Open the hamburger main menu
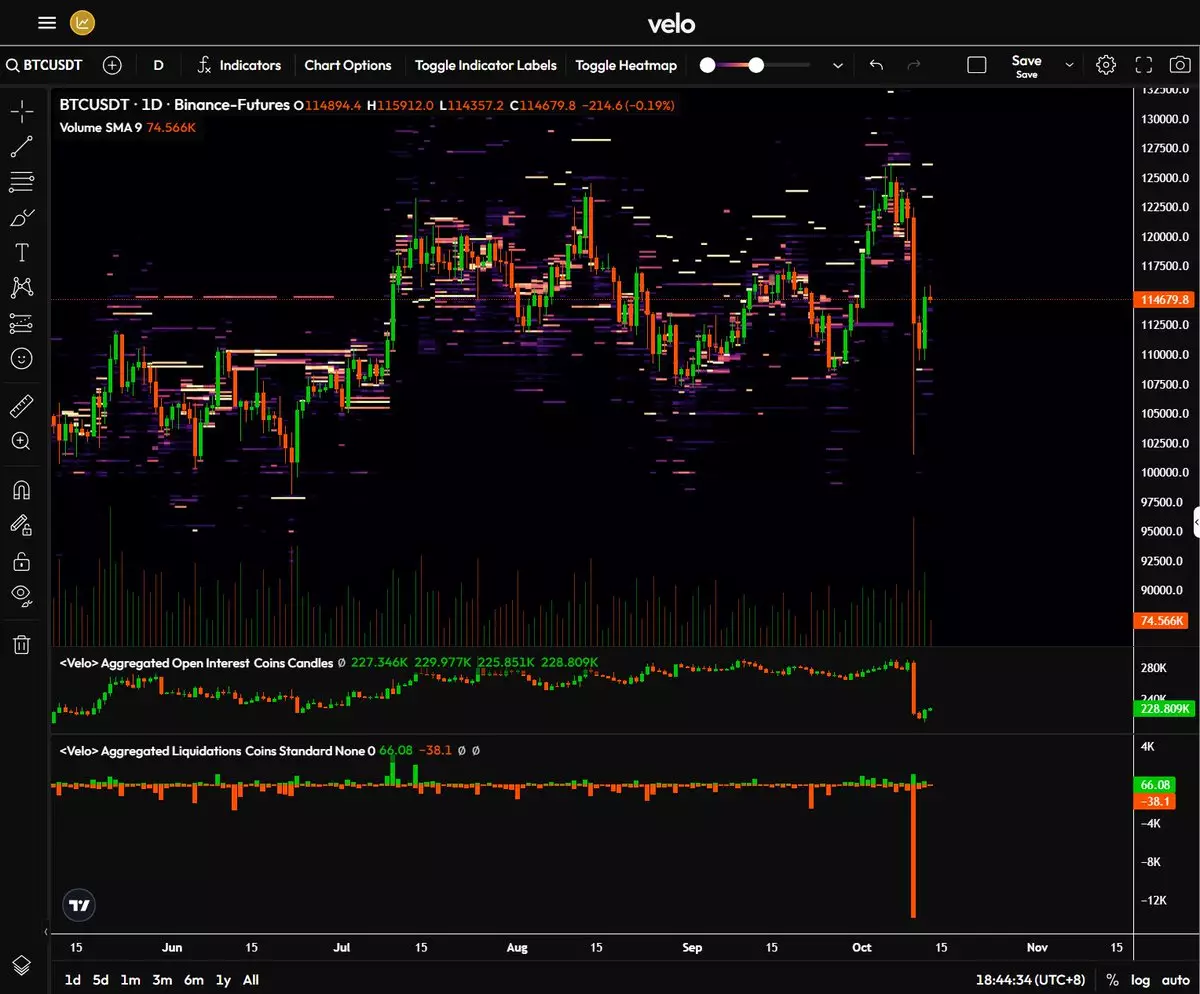 pyautogui.click(x=47, y=23)
